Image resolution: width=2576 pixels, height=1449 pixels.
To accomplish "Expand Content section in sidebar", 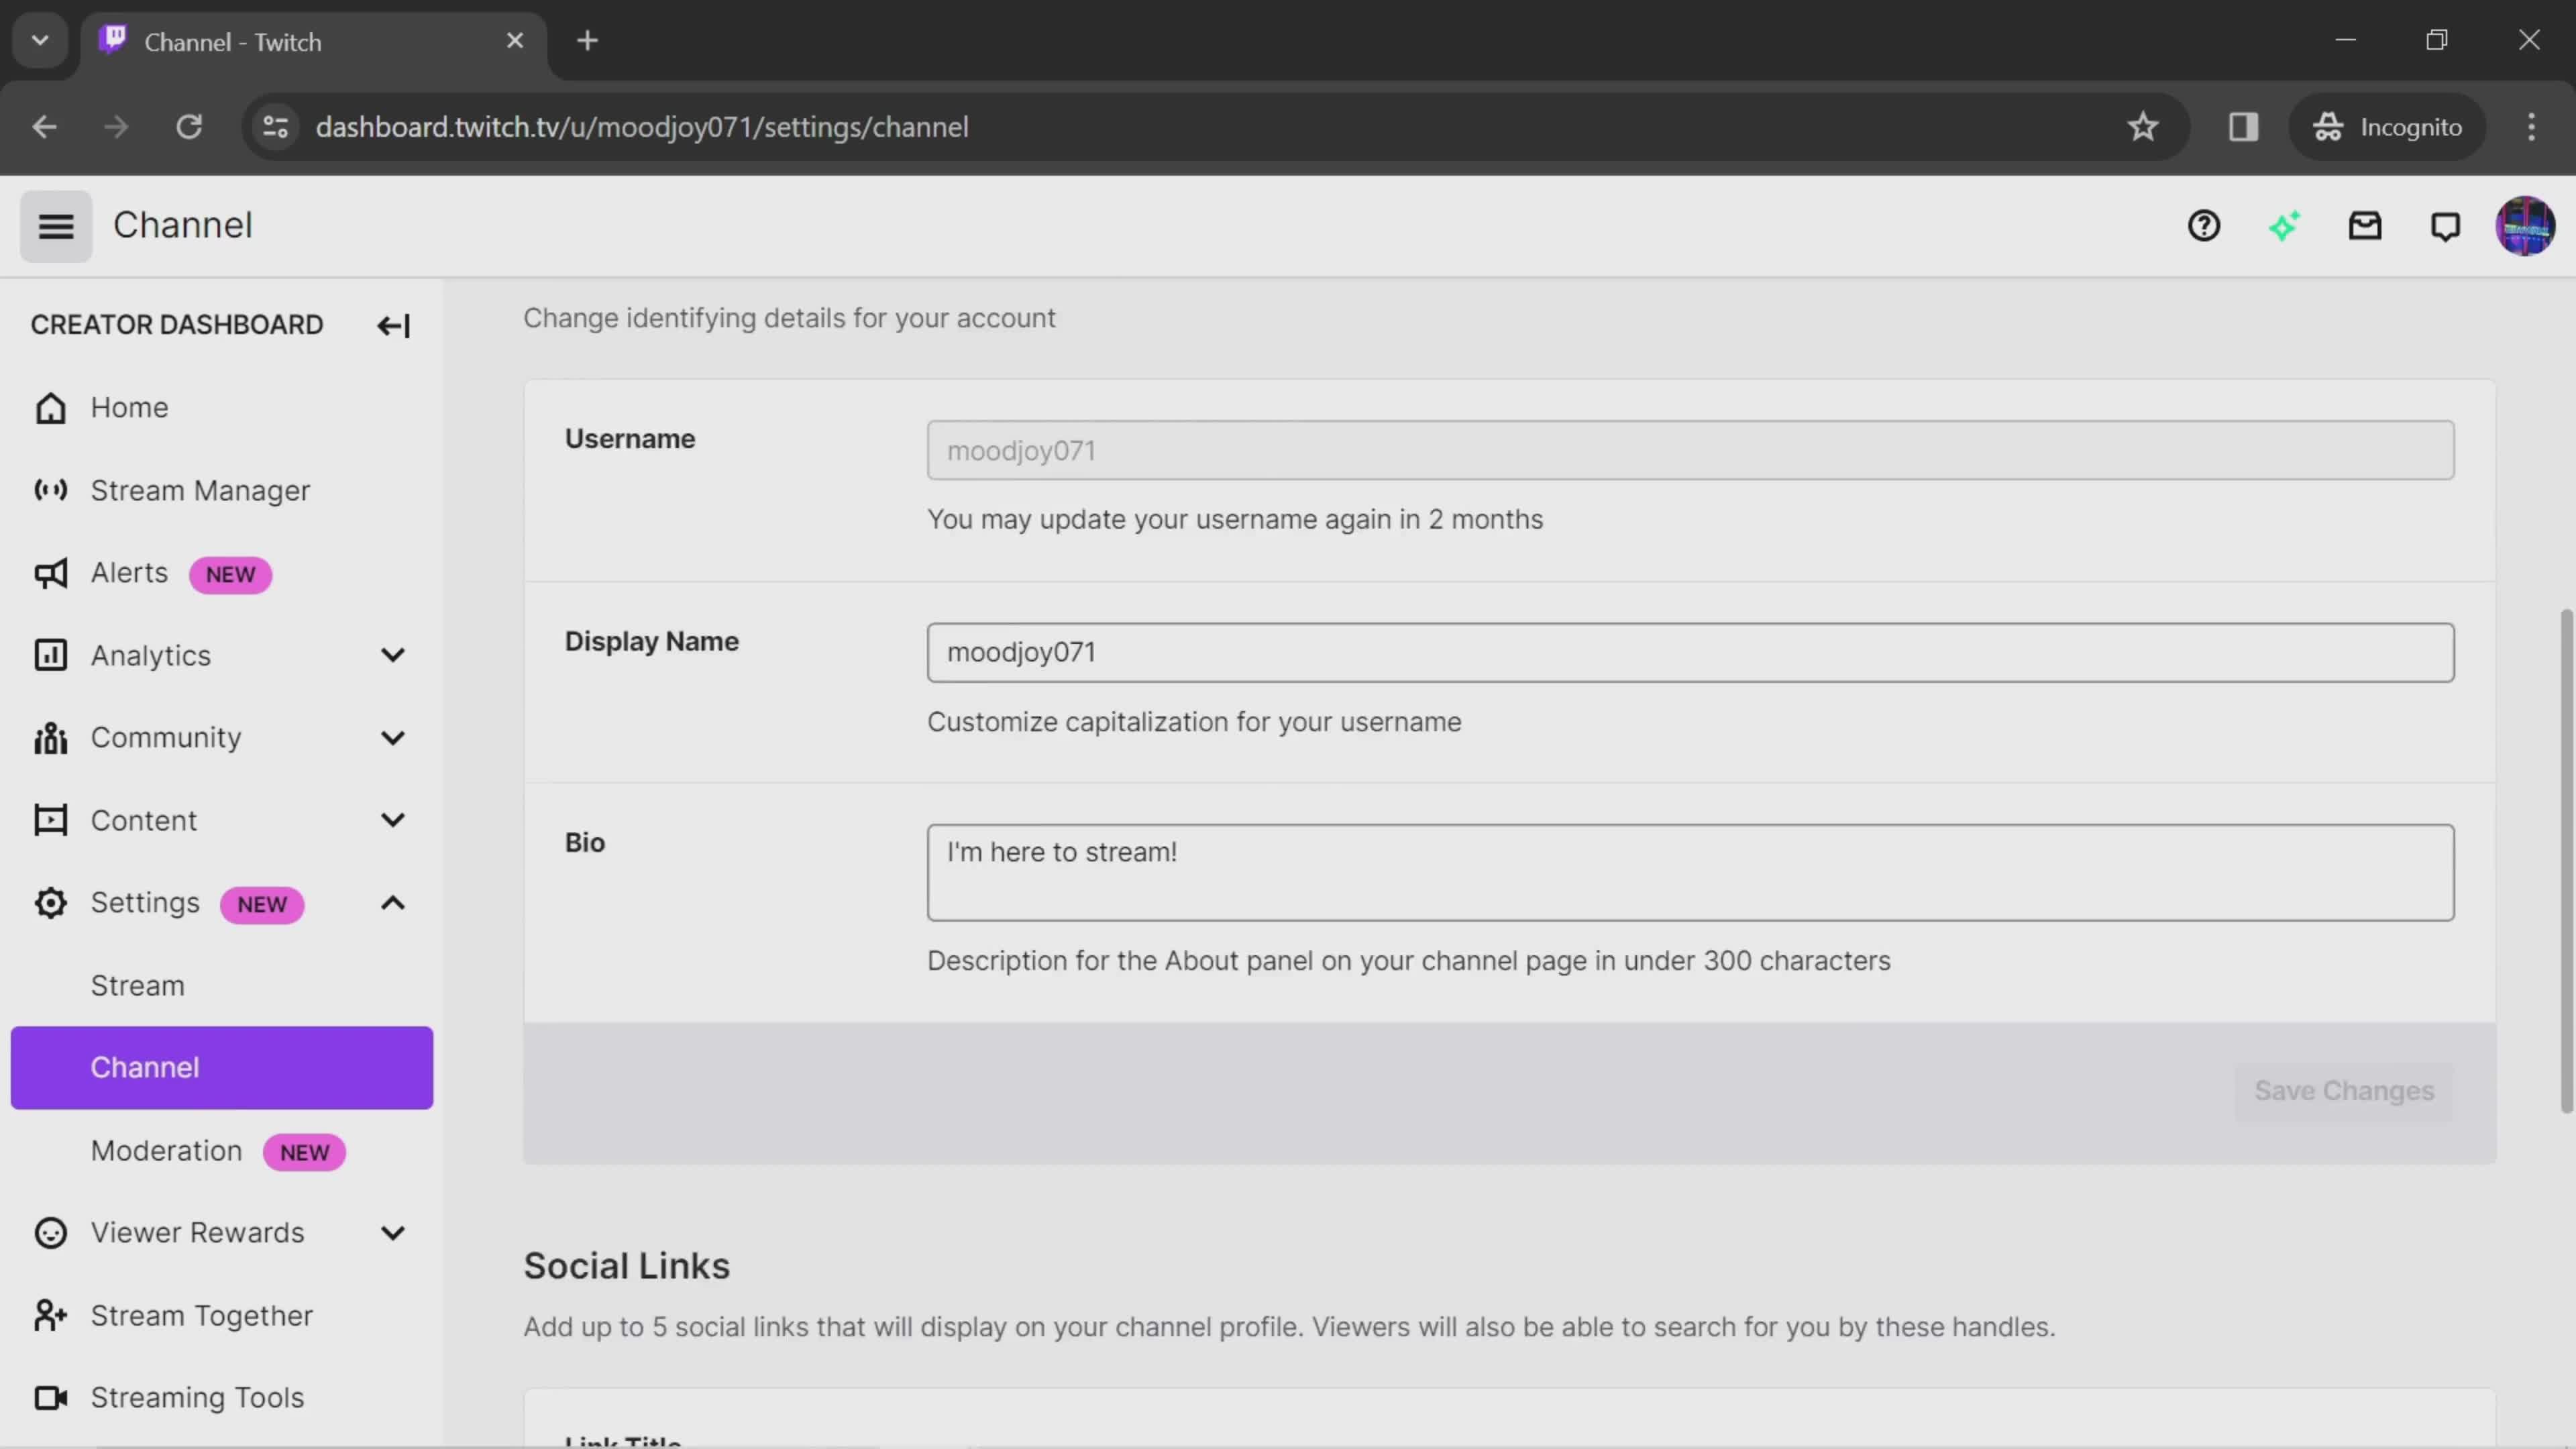I will point(391,819).
